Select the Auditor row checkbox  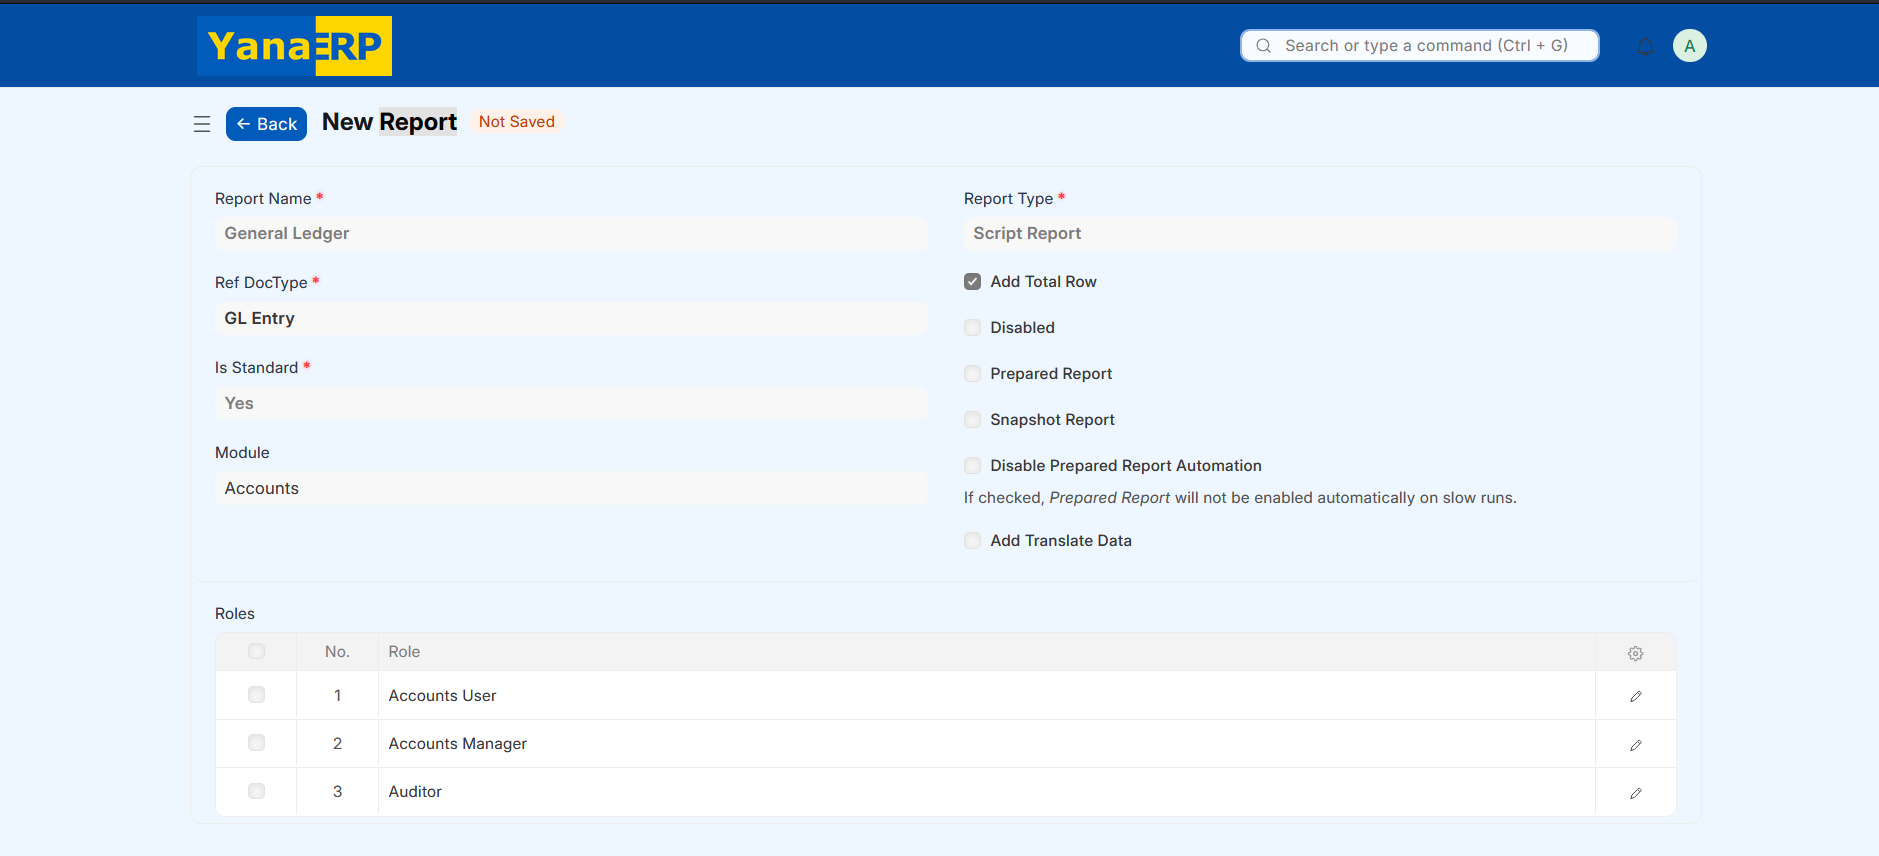(256, 791)
